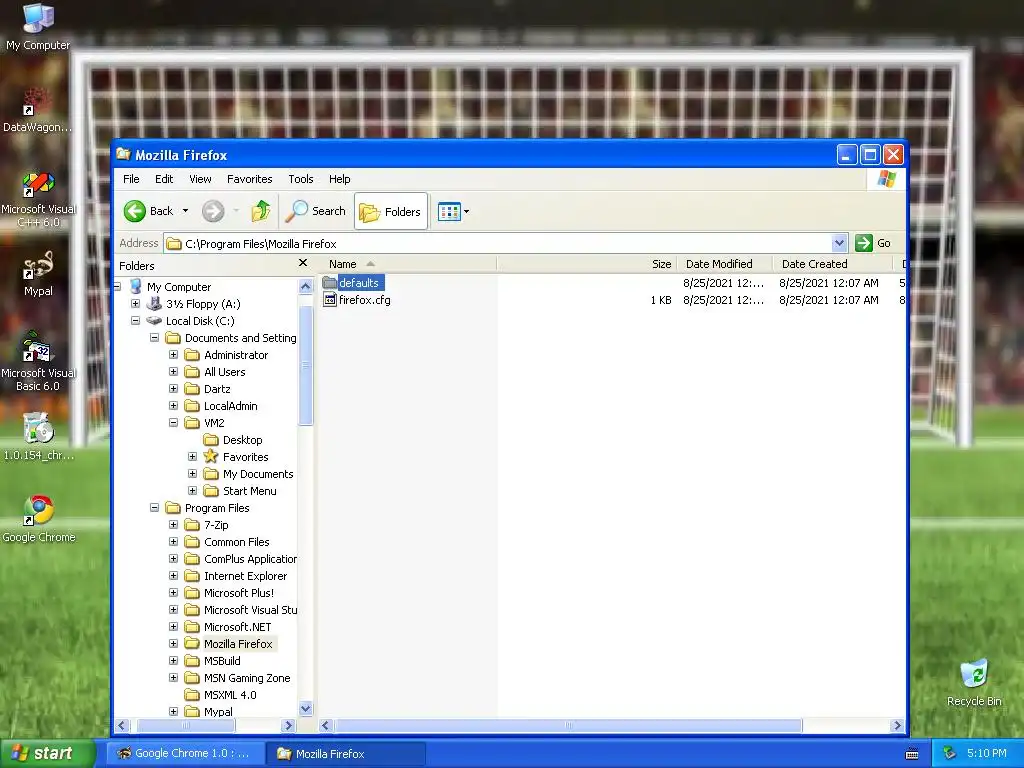Click Windows logo in the menu bar corner
The height and width of the screenshot is (768, 1024).
pos(886,179)
